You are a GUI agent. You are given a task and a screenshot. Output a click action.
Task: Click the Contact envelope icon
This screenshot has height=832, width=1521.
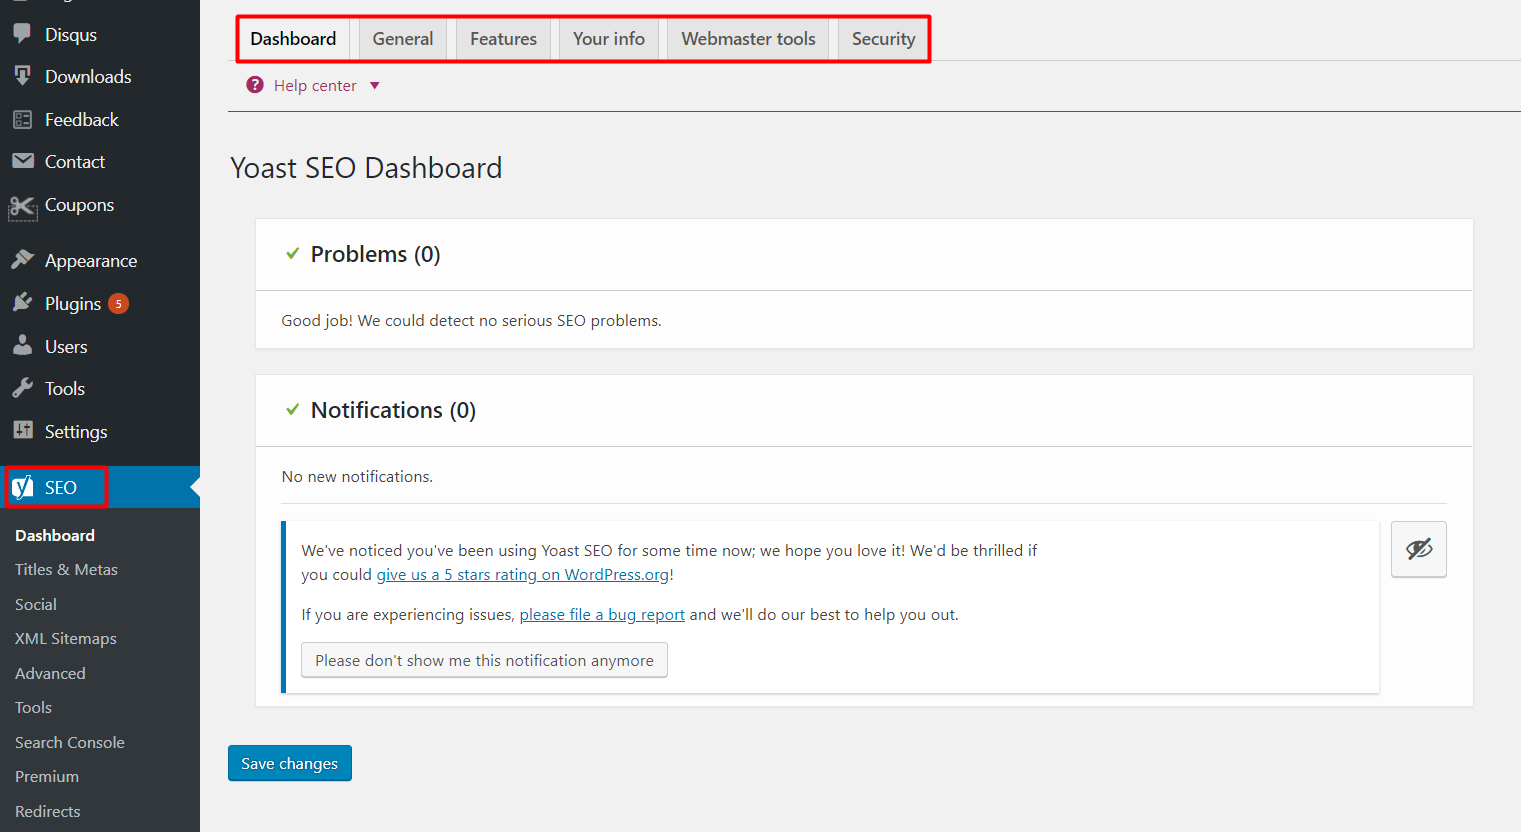(x=22, y=161)
